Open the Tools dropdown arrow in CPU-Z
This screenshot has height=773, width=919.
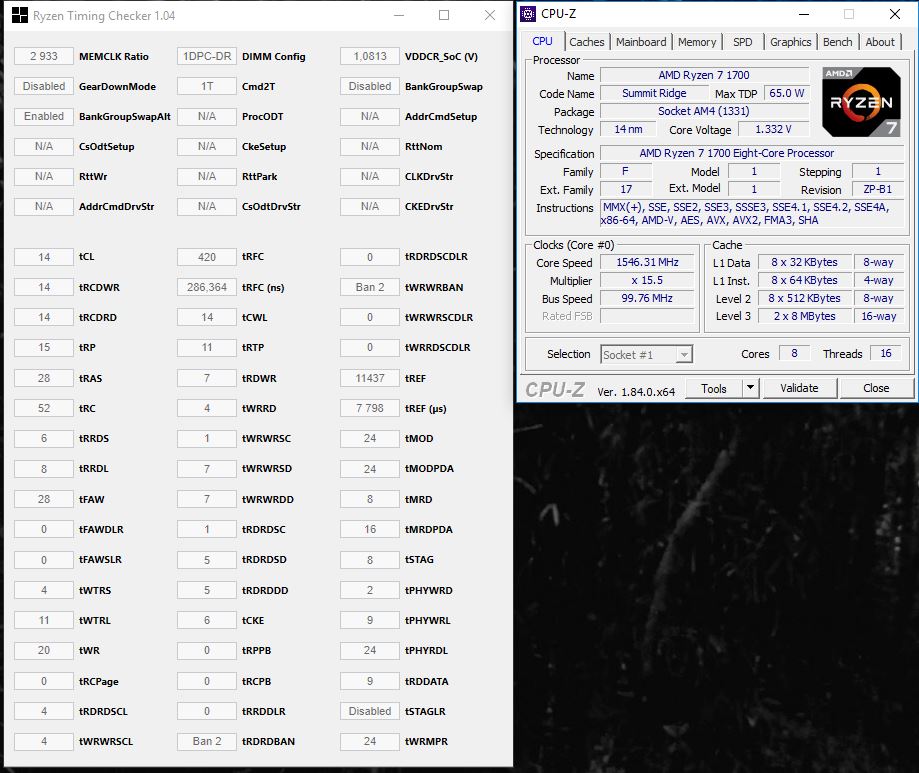click(750, 388)
